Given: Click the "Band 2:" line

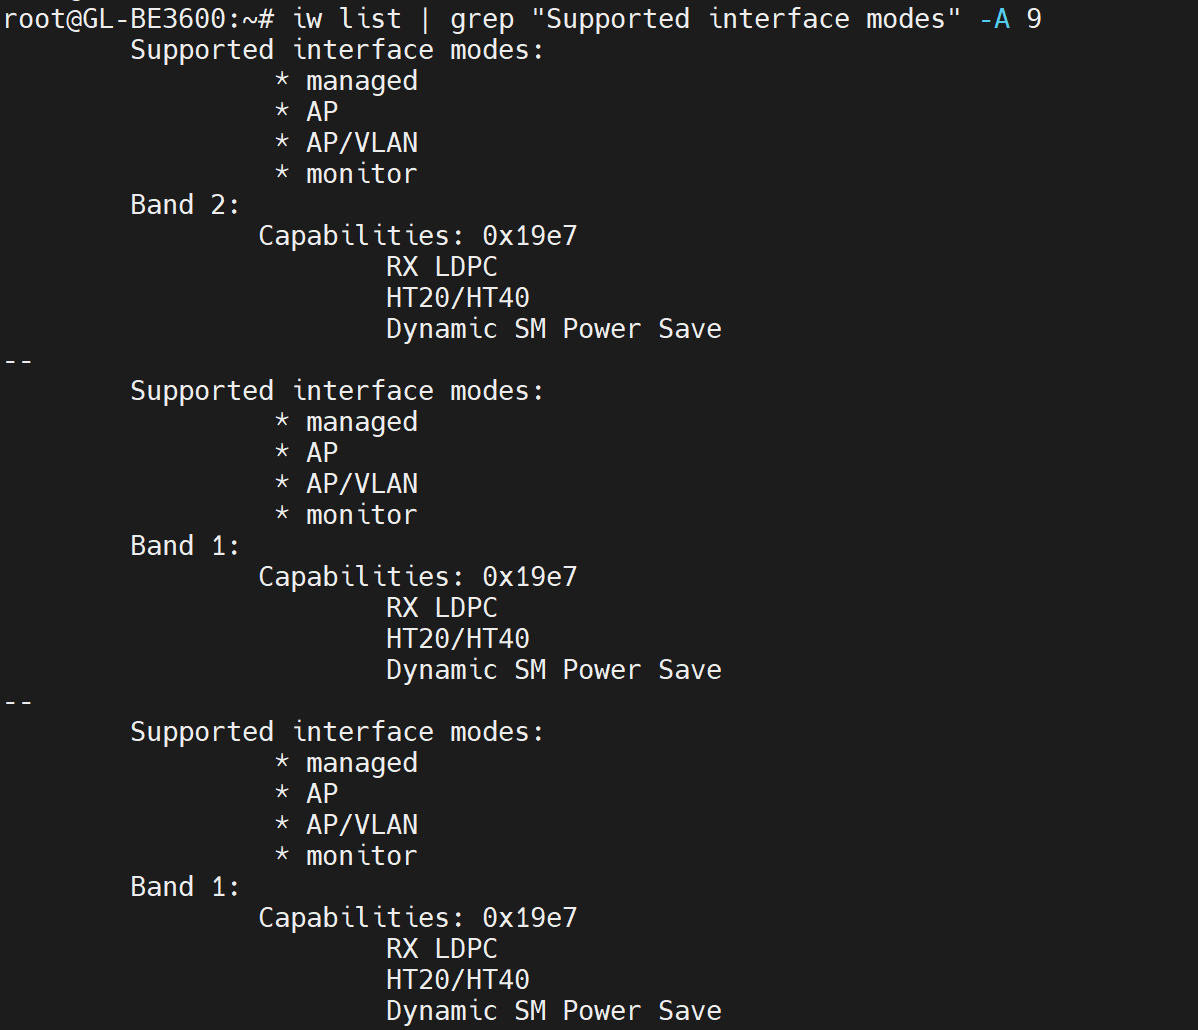Looking at the screenshot, I should 186,205.
